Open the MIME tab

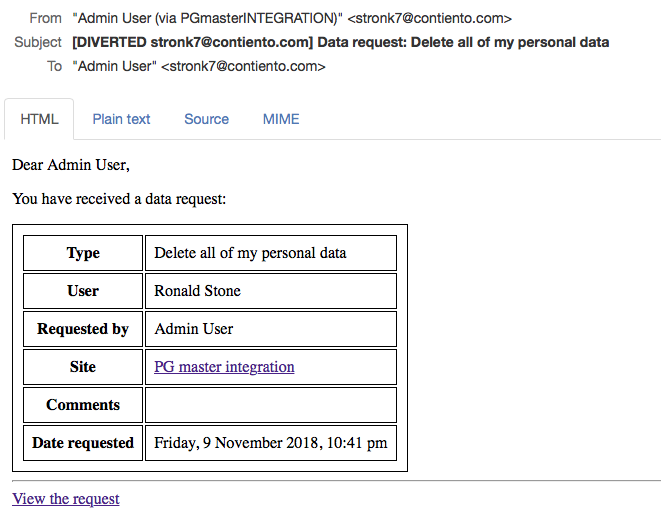pyautogui.click(x=281, y=119)
